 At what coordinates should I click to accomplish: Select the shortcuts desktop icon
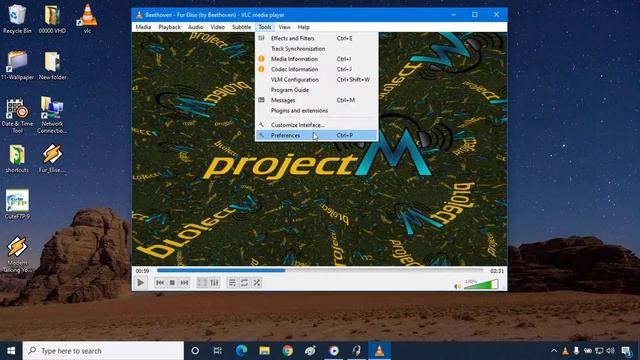tap(17, 158)
